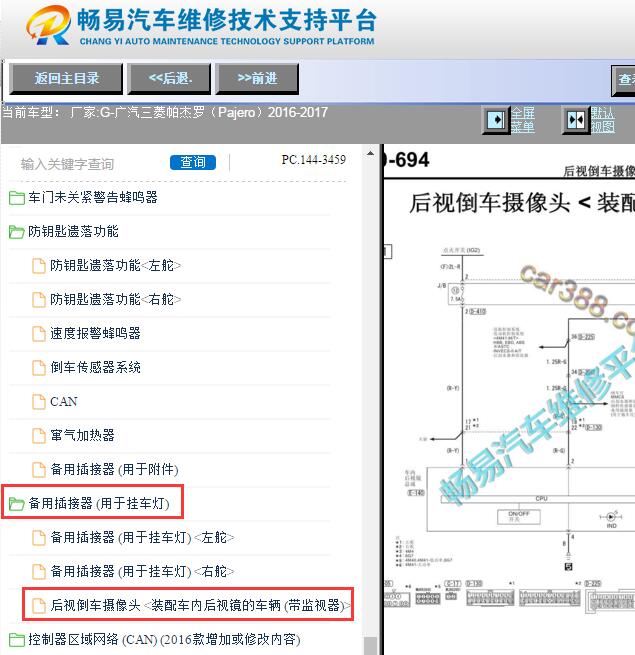The image size is (635, 655).
Task: Click document icon beside 备用插接器 (用于附件)
Action: (39, 470)
